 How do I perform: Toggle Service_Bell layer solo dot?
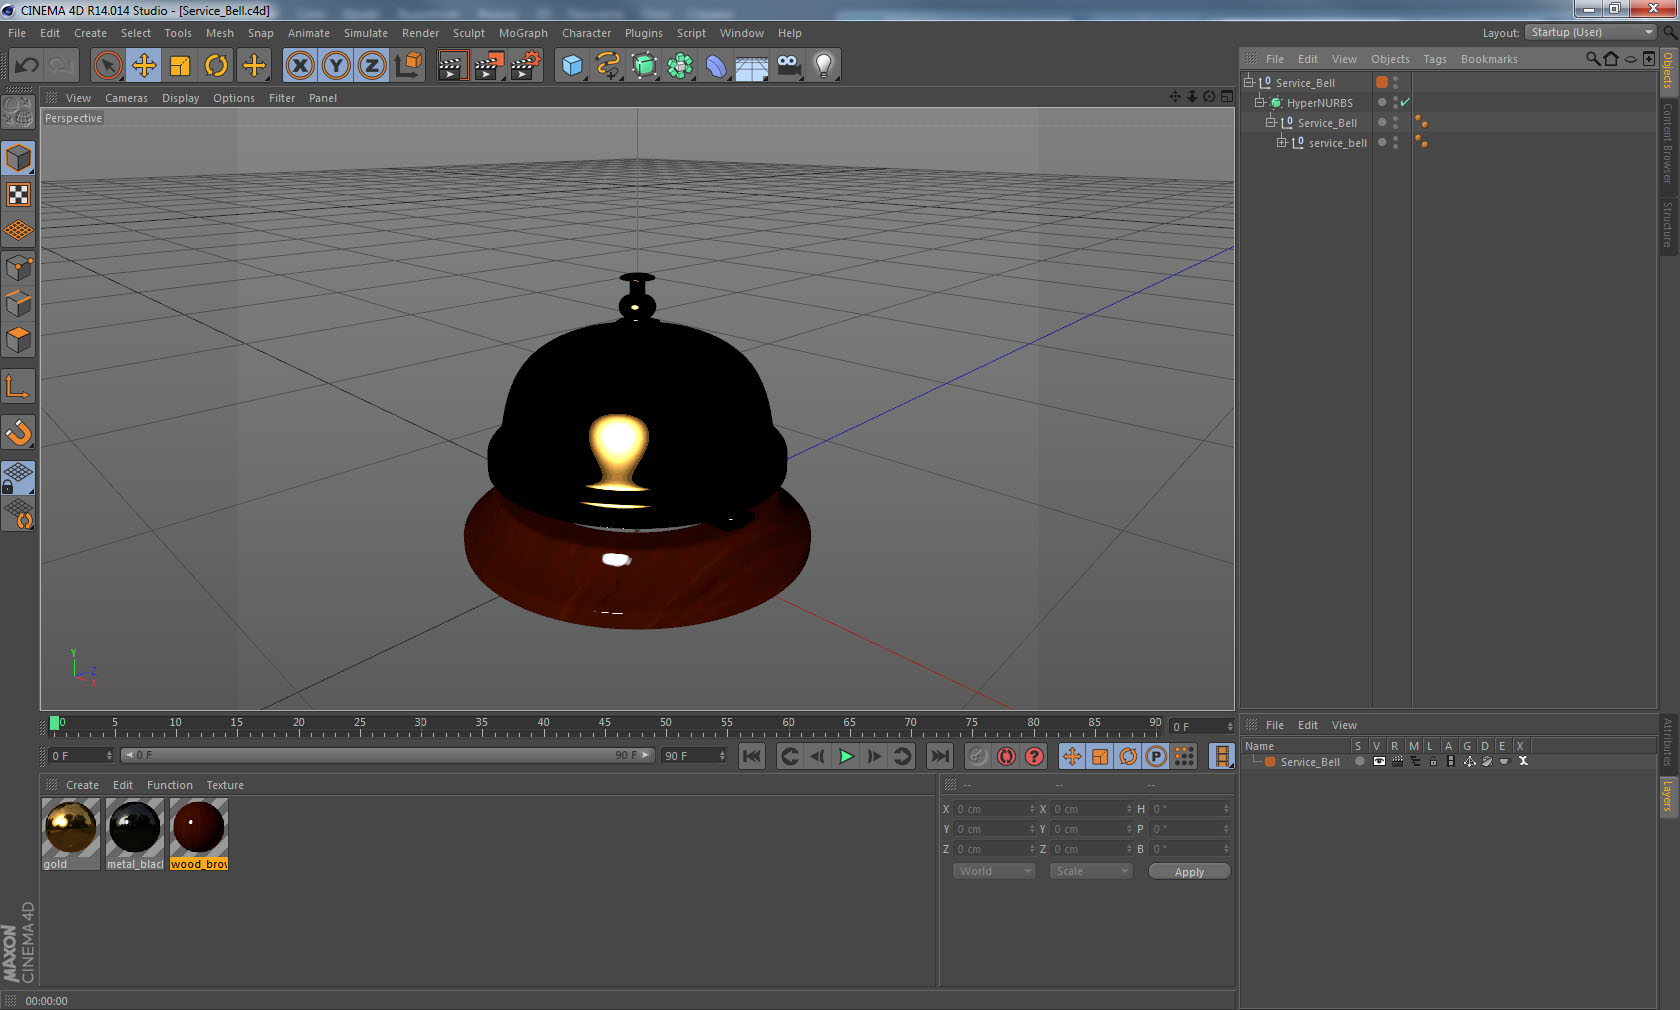(x=1359, y=762)
